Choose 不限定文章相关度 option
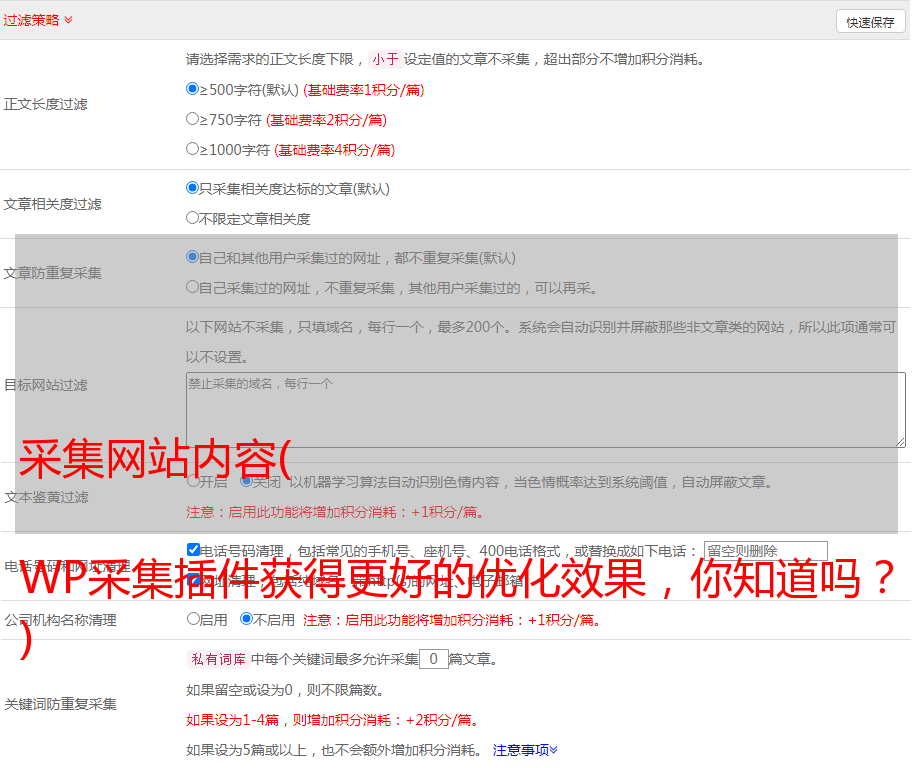Screen dimensions: 912x768 pyautogui.click(x=192, y=218)
